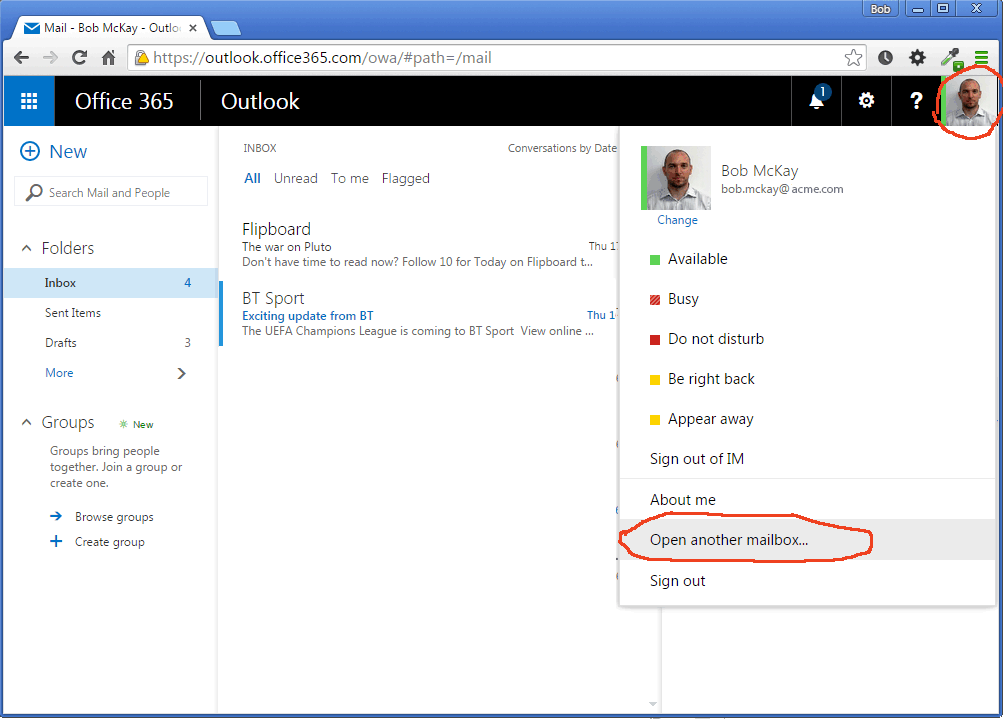The height and width of the screenshot is (719, 1003).
Task: Click the Outlook title in header
Action: coord(260,101)
